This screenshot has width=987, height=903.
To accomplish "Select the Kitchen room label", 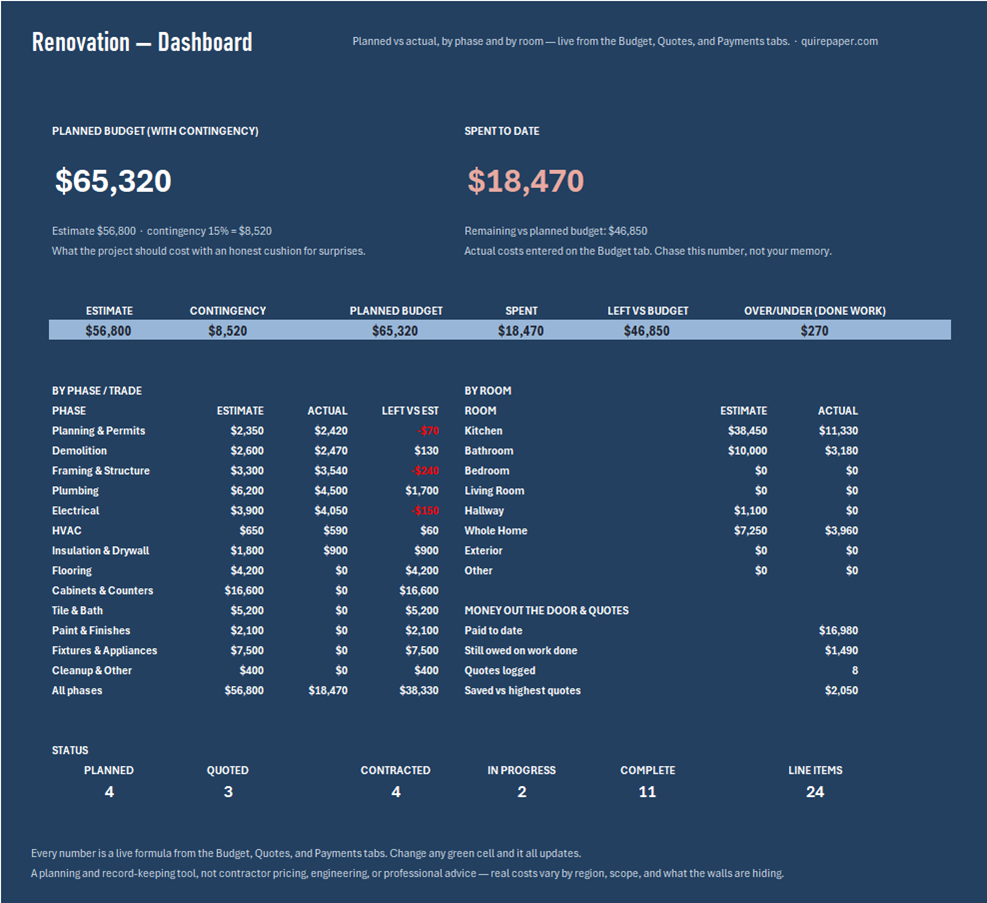I will pyautogui.click(x=483, y=431).
